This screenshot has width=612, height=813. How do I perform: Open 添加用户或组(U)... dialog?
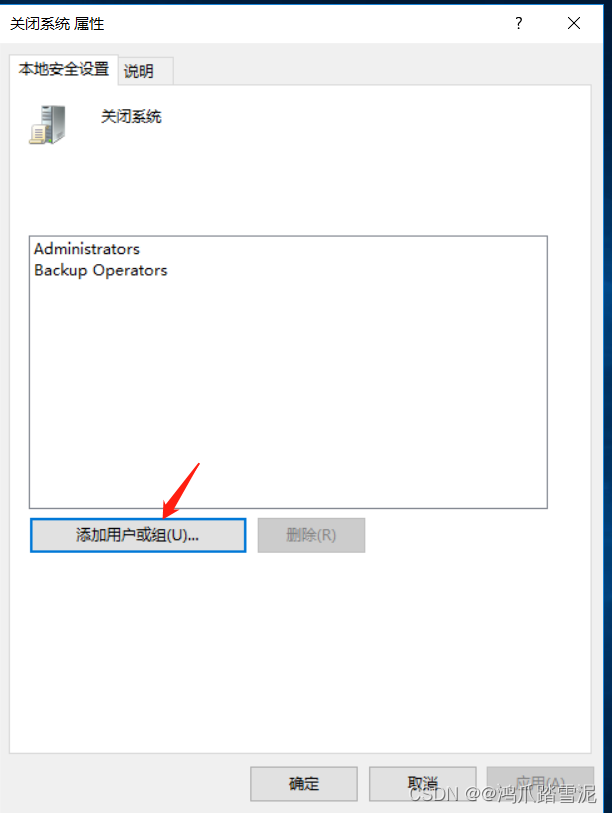pos(138,535)
